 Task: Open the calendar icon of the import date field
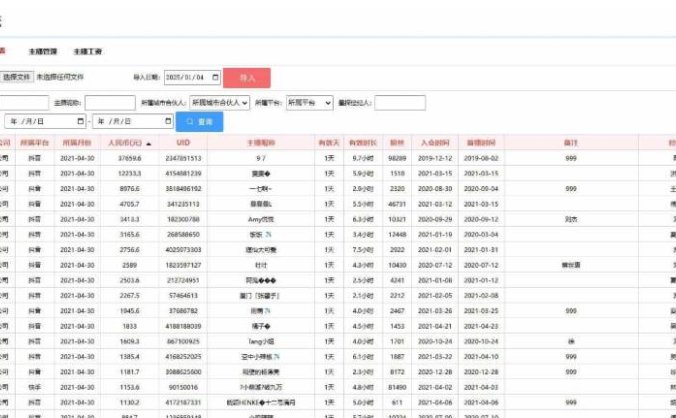pyautogui.click(x=216, y=77)
